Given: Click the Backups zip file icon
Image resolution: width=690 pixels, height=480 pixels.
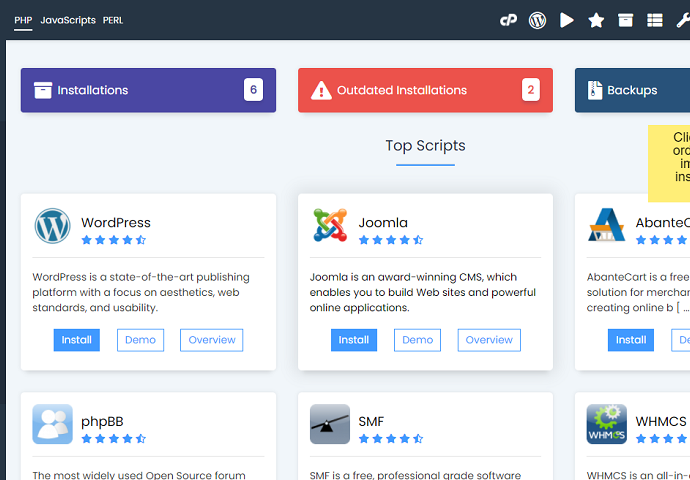Looking at the screenshot, I should [595, 90].
